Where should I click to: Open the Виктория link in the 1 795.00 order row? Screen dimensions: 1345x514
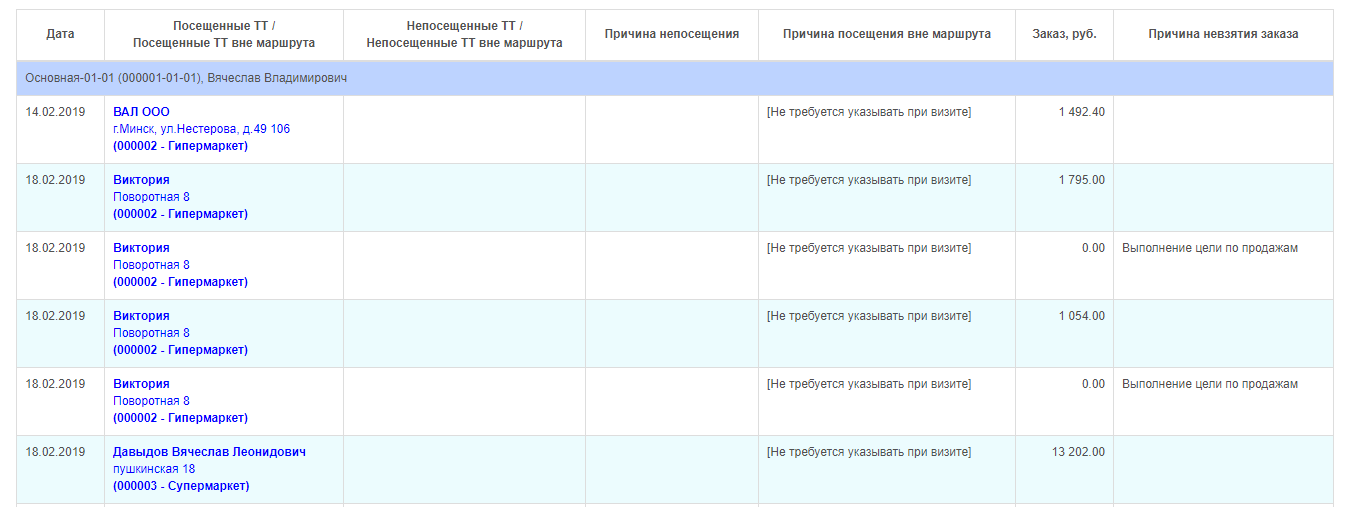pos(141,180)
